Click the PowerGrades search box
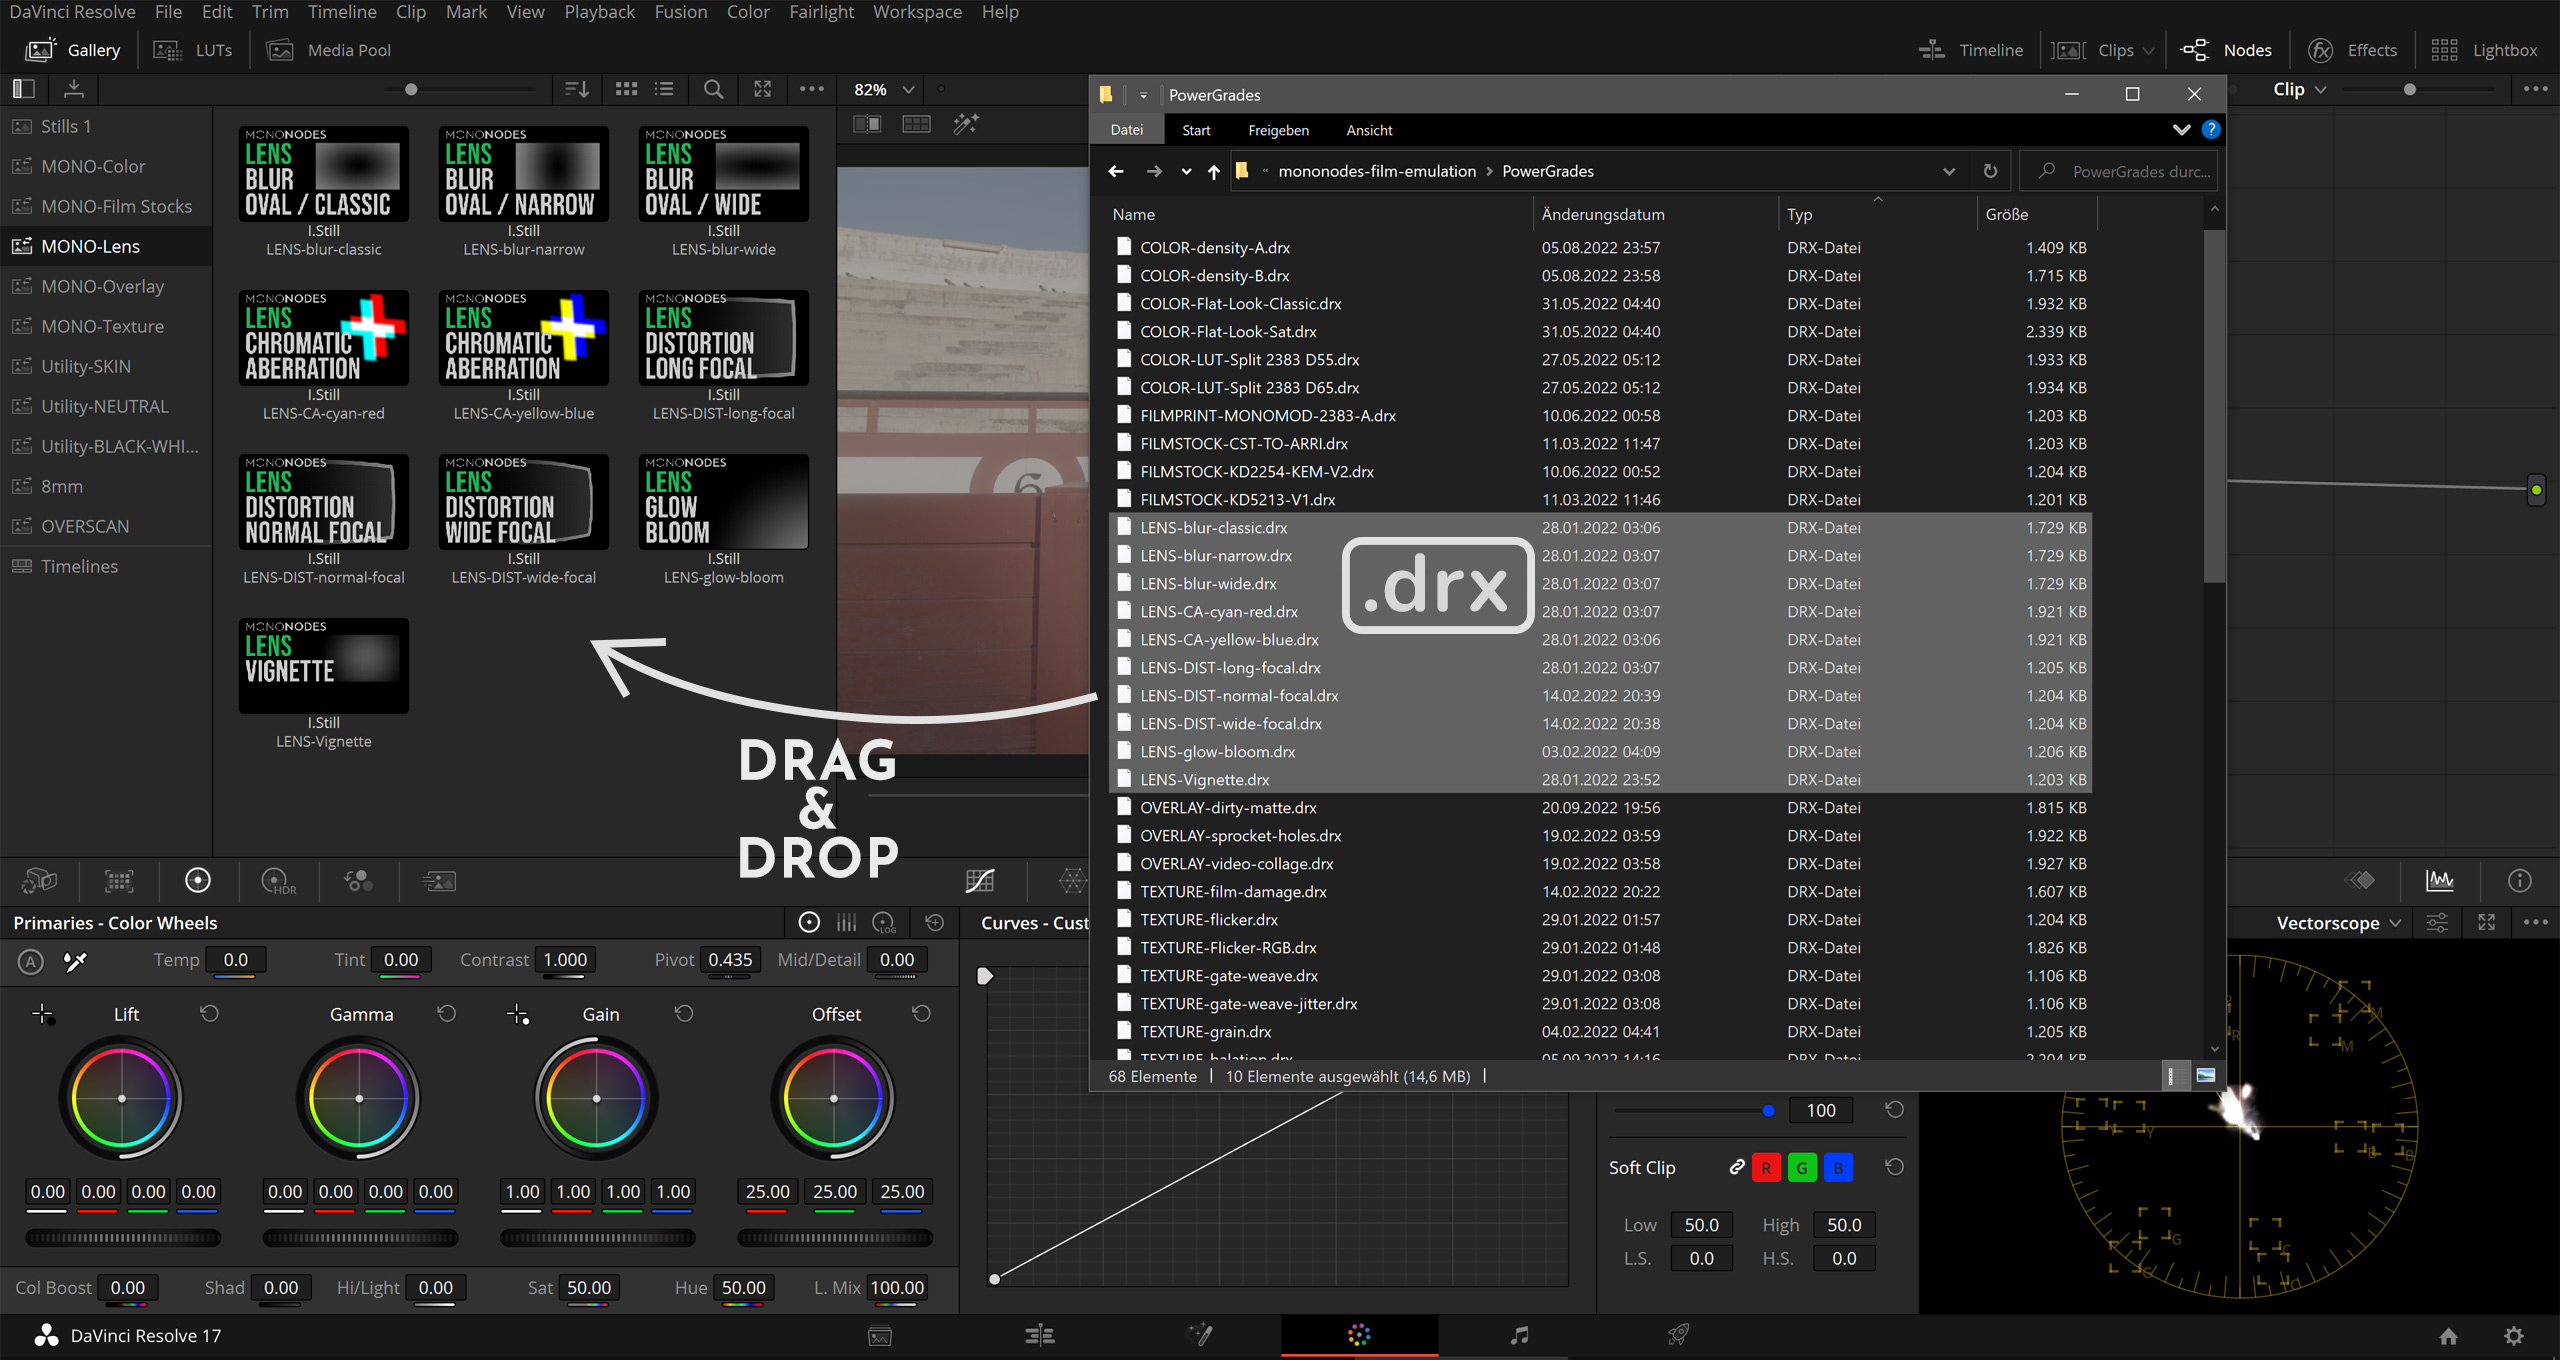The height and width of the screenshot is (1360, 2560). click(2120, 171)
